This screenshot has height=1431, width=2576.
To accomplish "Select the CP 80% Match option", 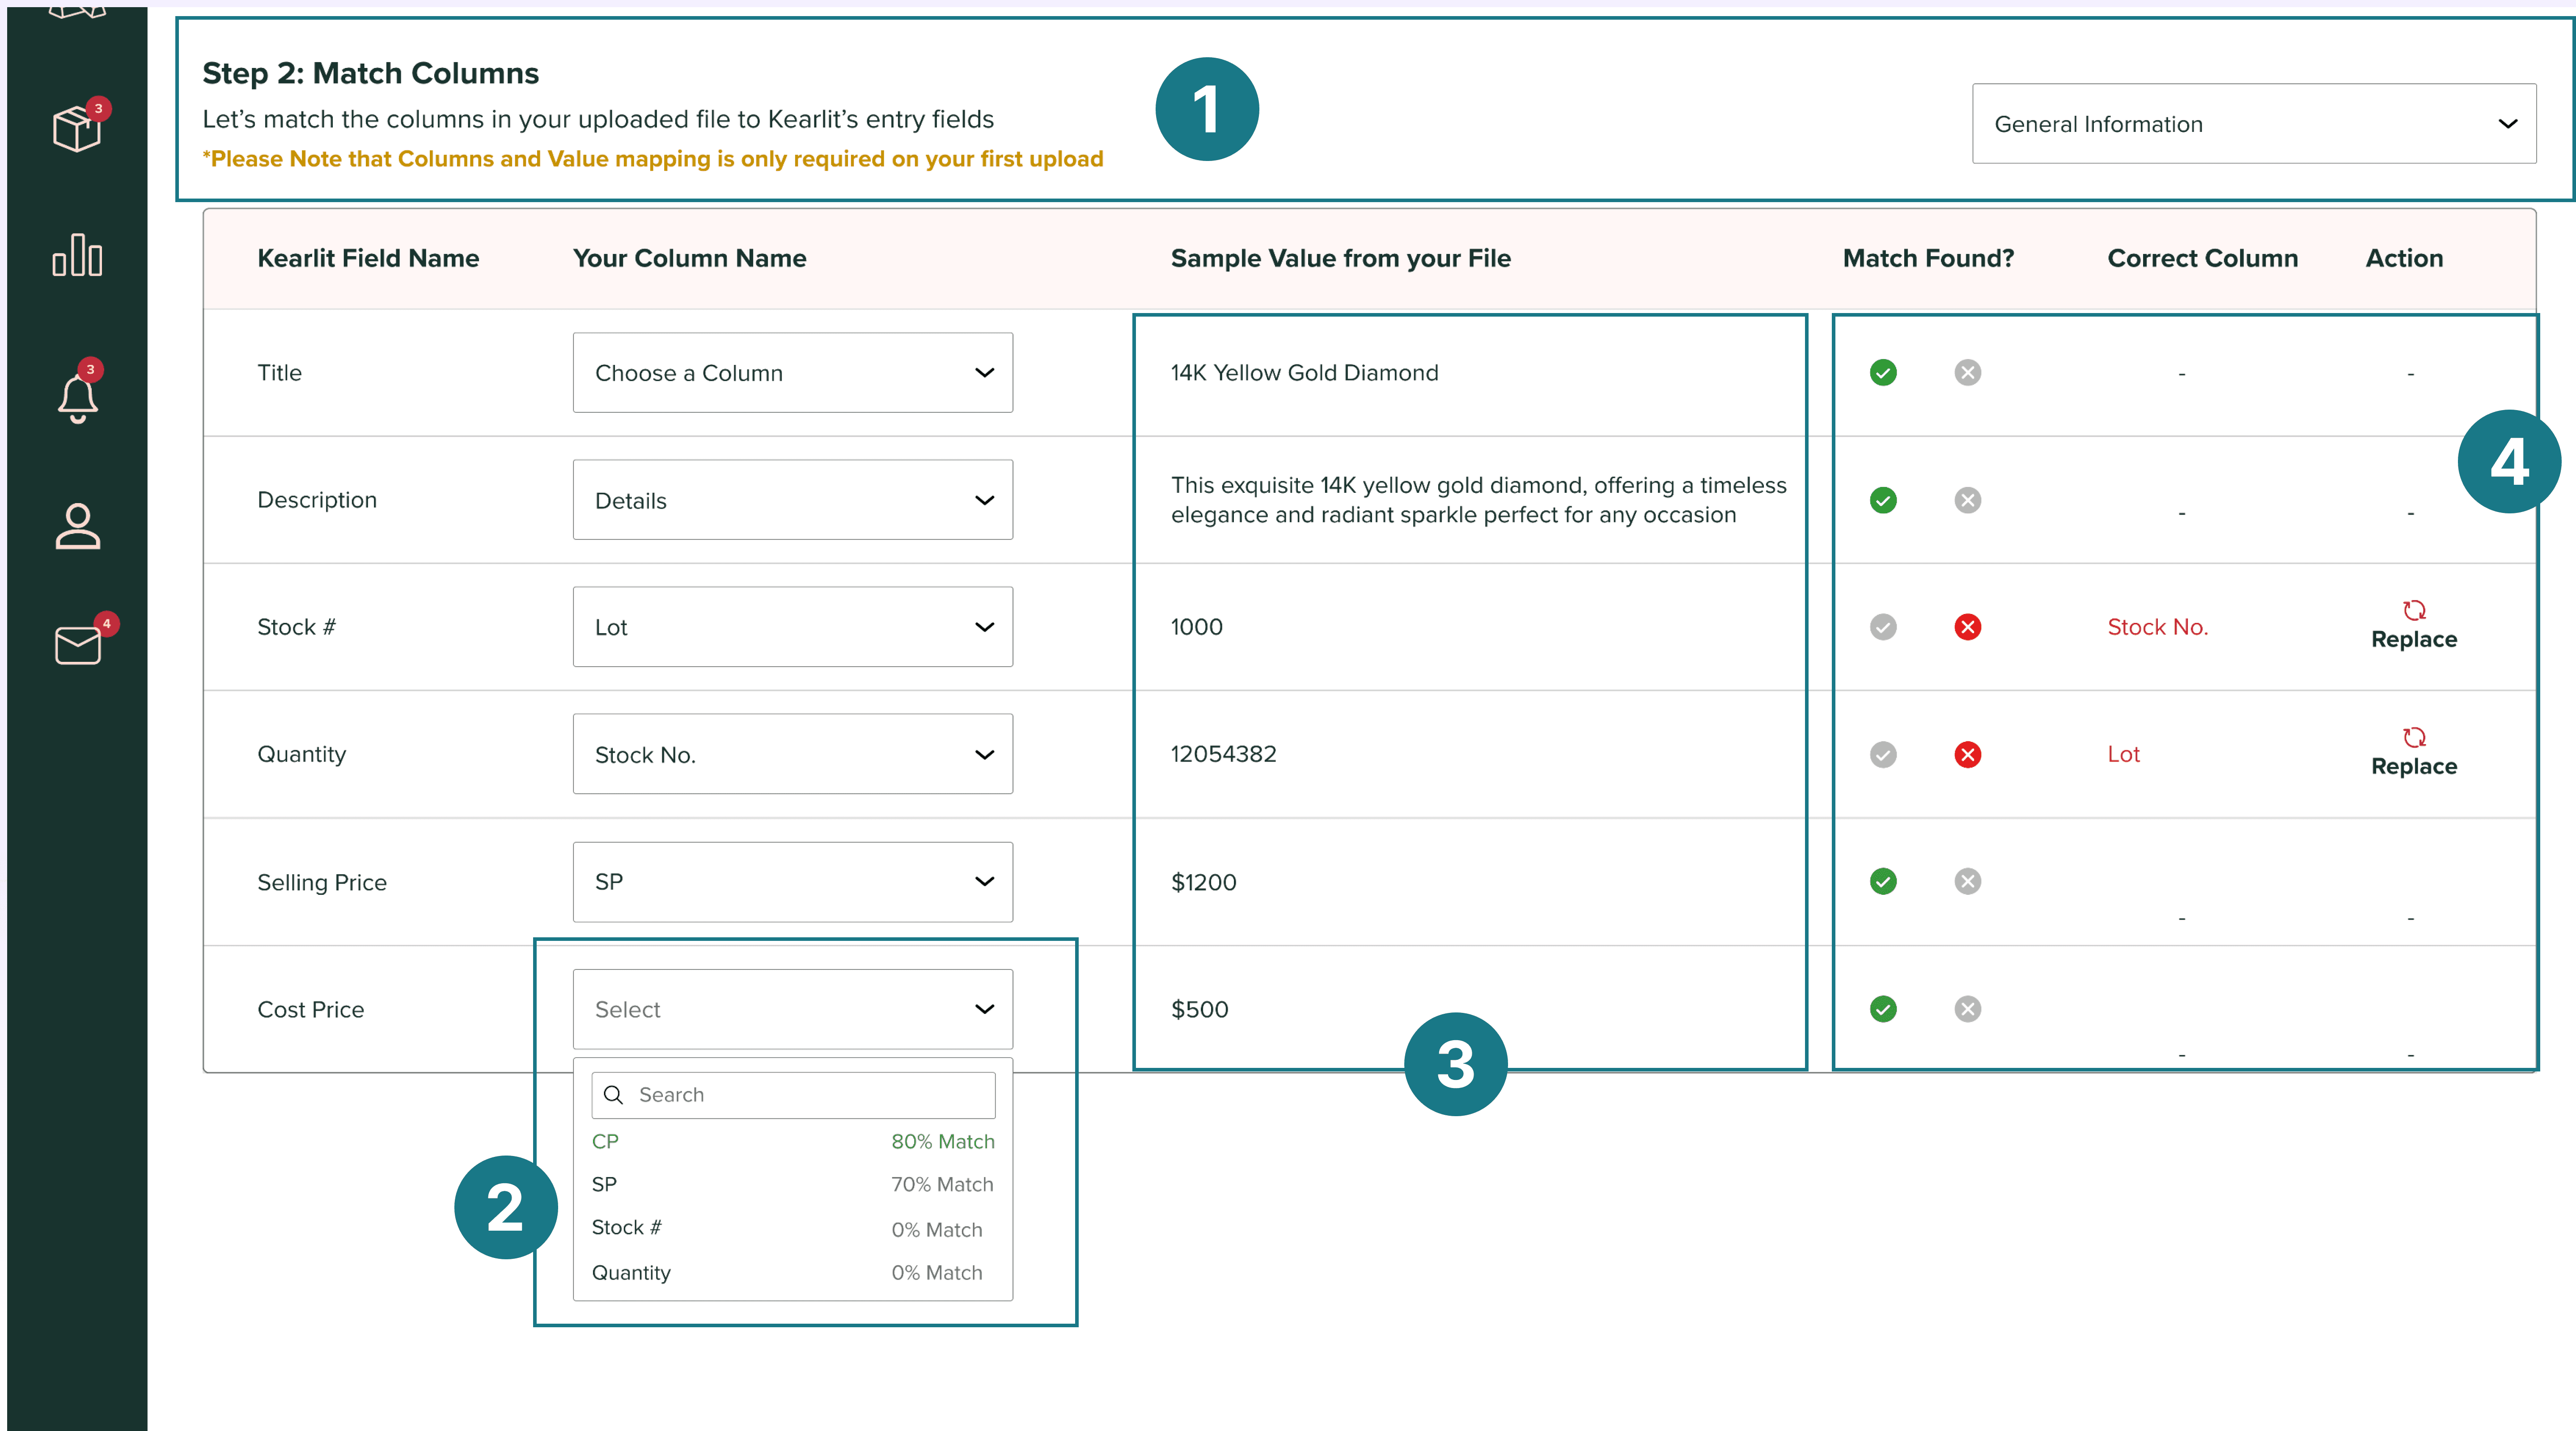I will click(x=792, y=1141).
